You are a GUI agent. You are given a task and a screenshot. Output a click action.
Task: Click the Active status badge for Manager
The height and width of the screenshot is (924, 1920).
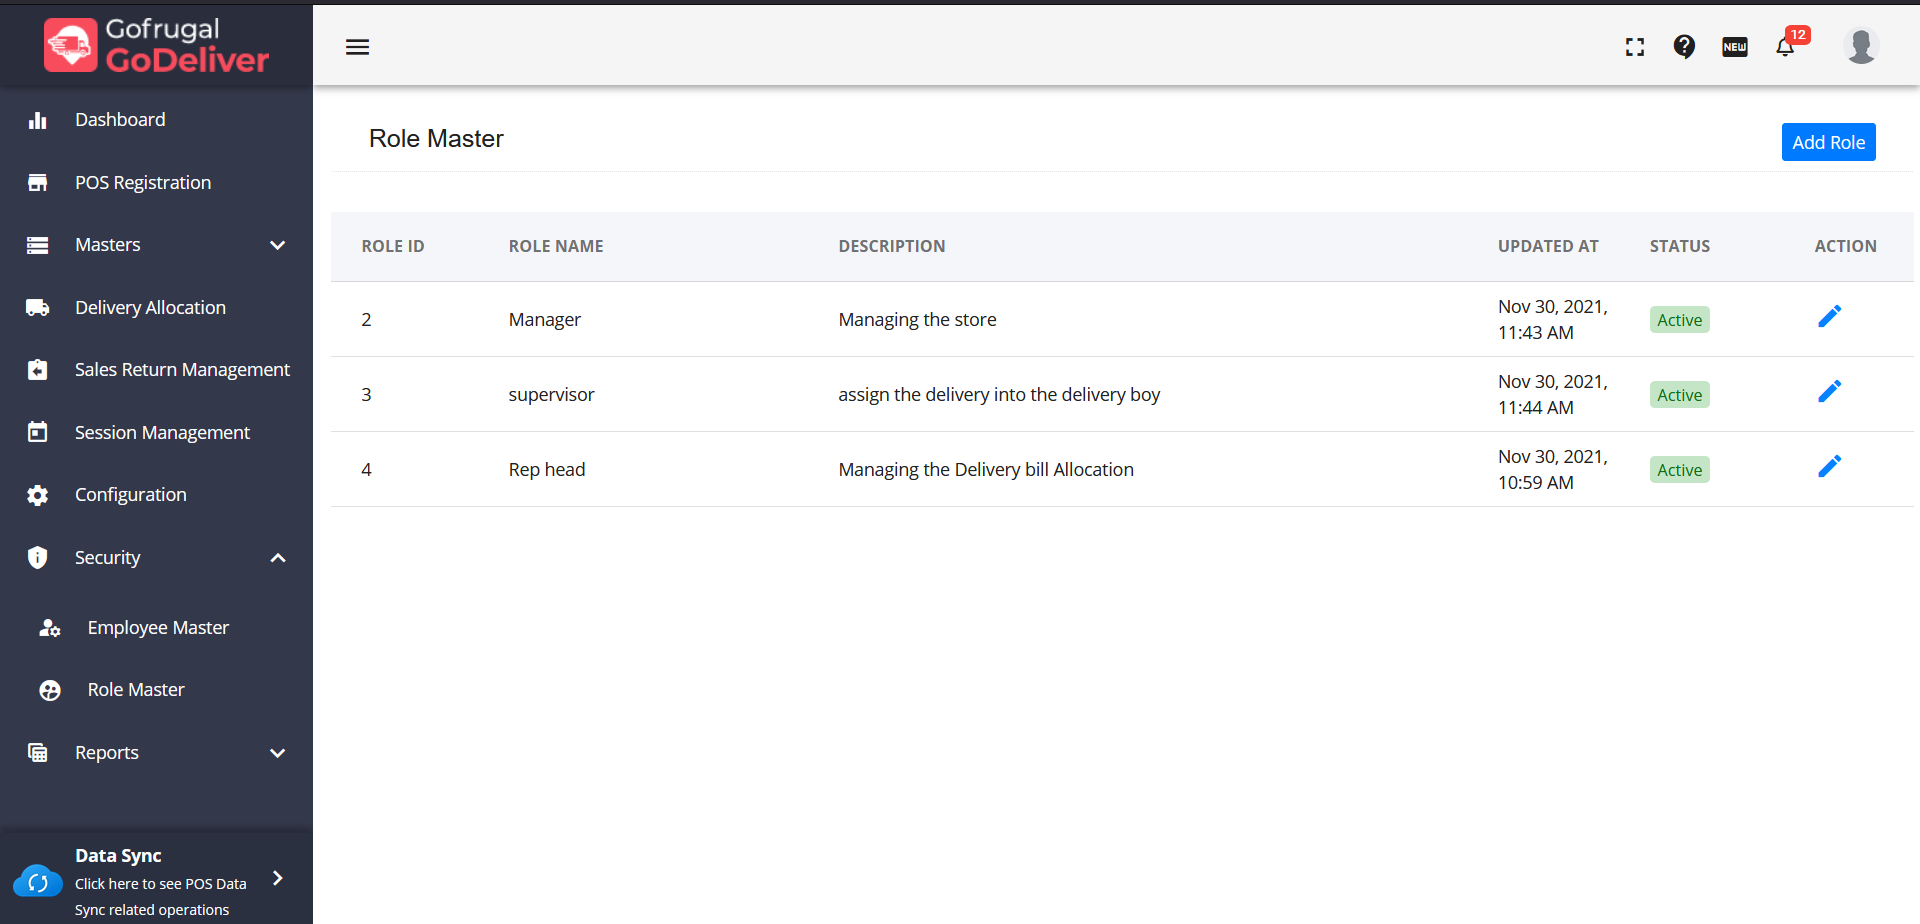(1679, 320)
